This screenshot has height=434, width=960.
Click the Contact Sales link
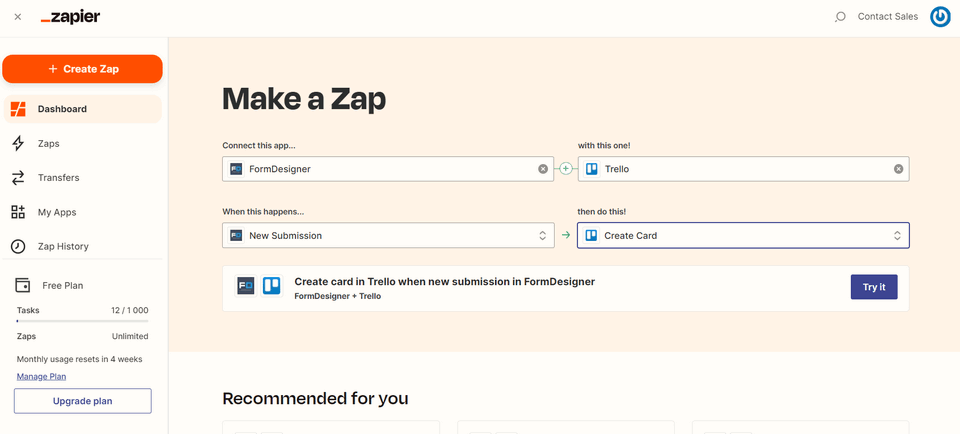point(888,17)
